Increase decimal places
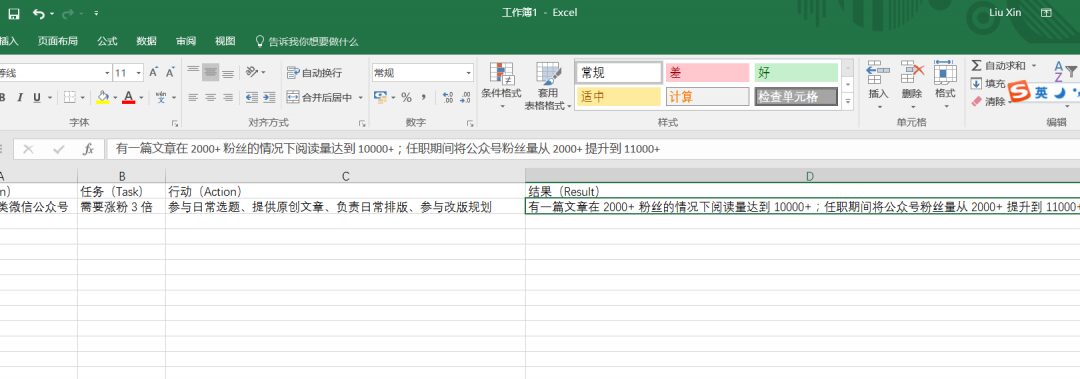The height and width of the screenshot is (379, 1080). [448, 97]
